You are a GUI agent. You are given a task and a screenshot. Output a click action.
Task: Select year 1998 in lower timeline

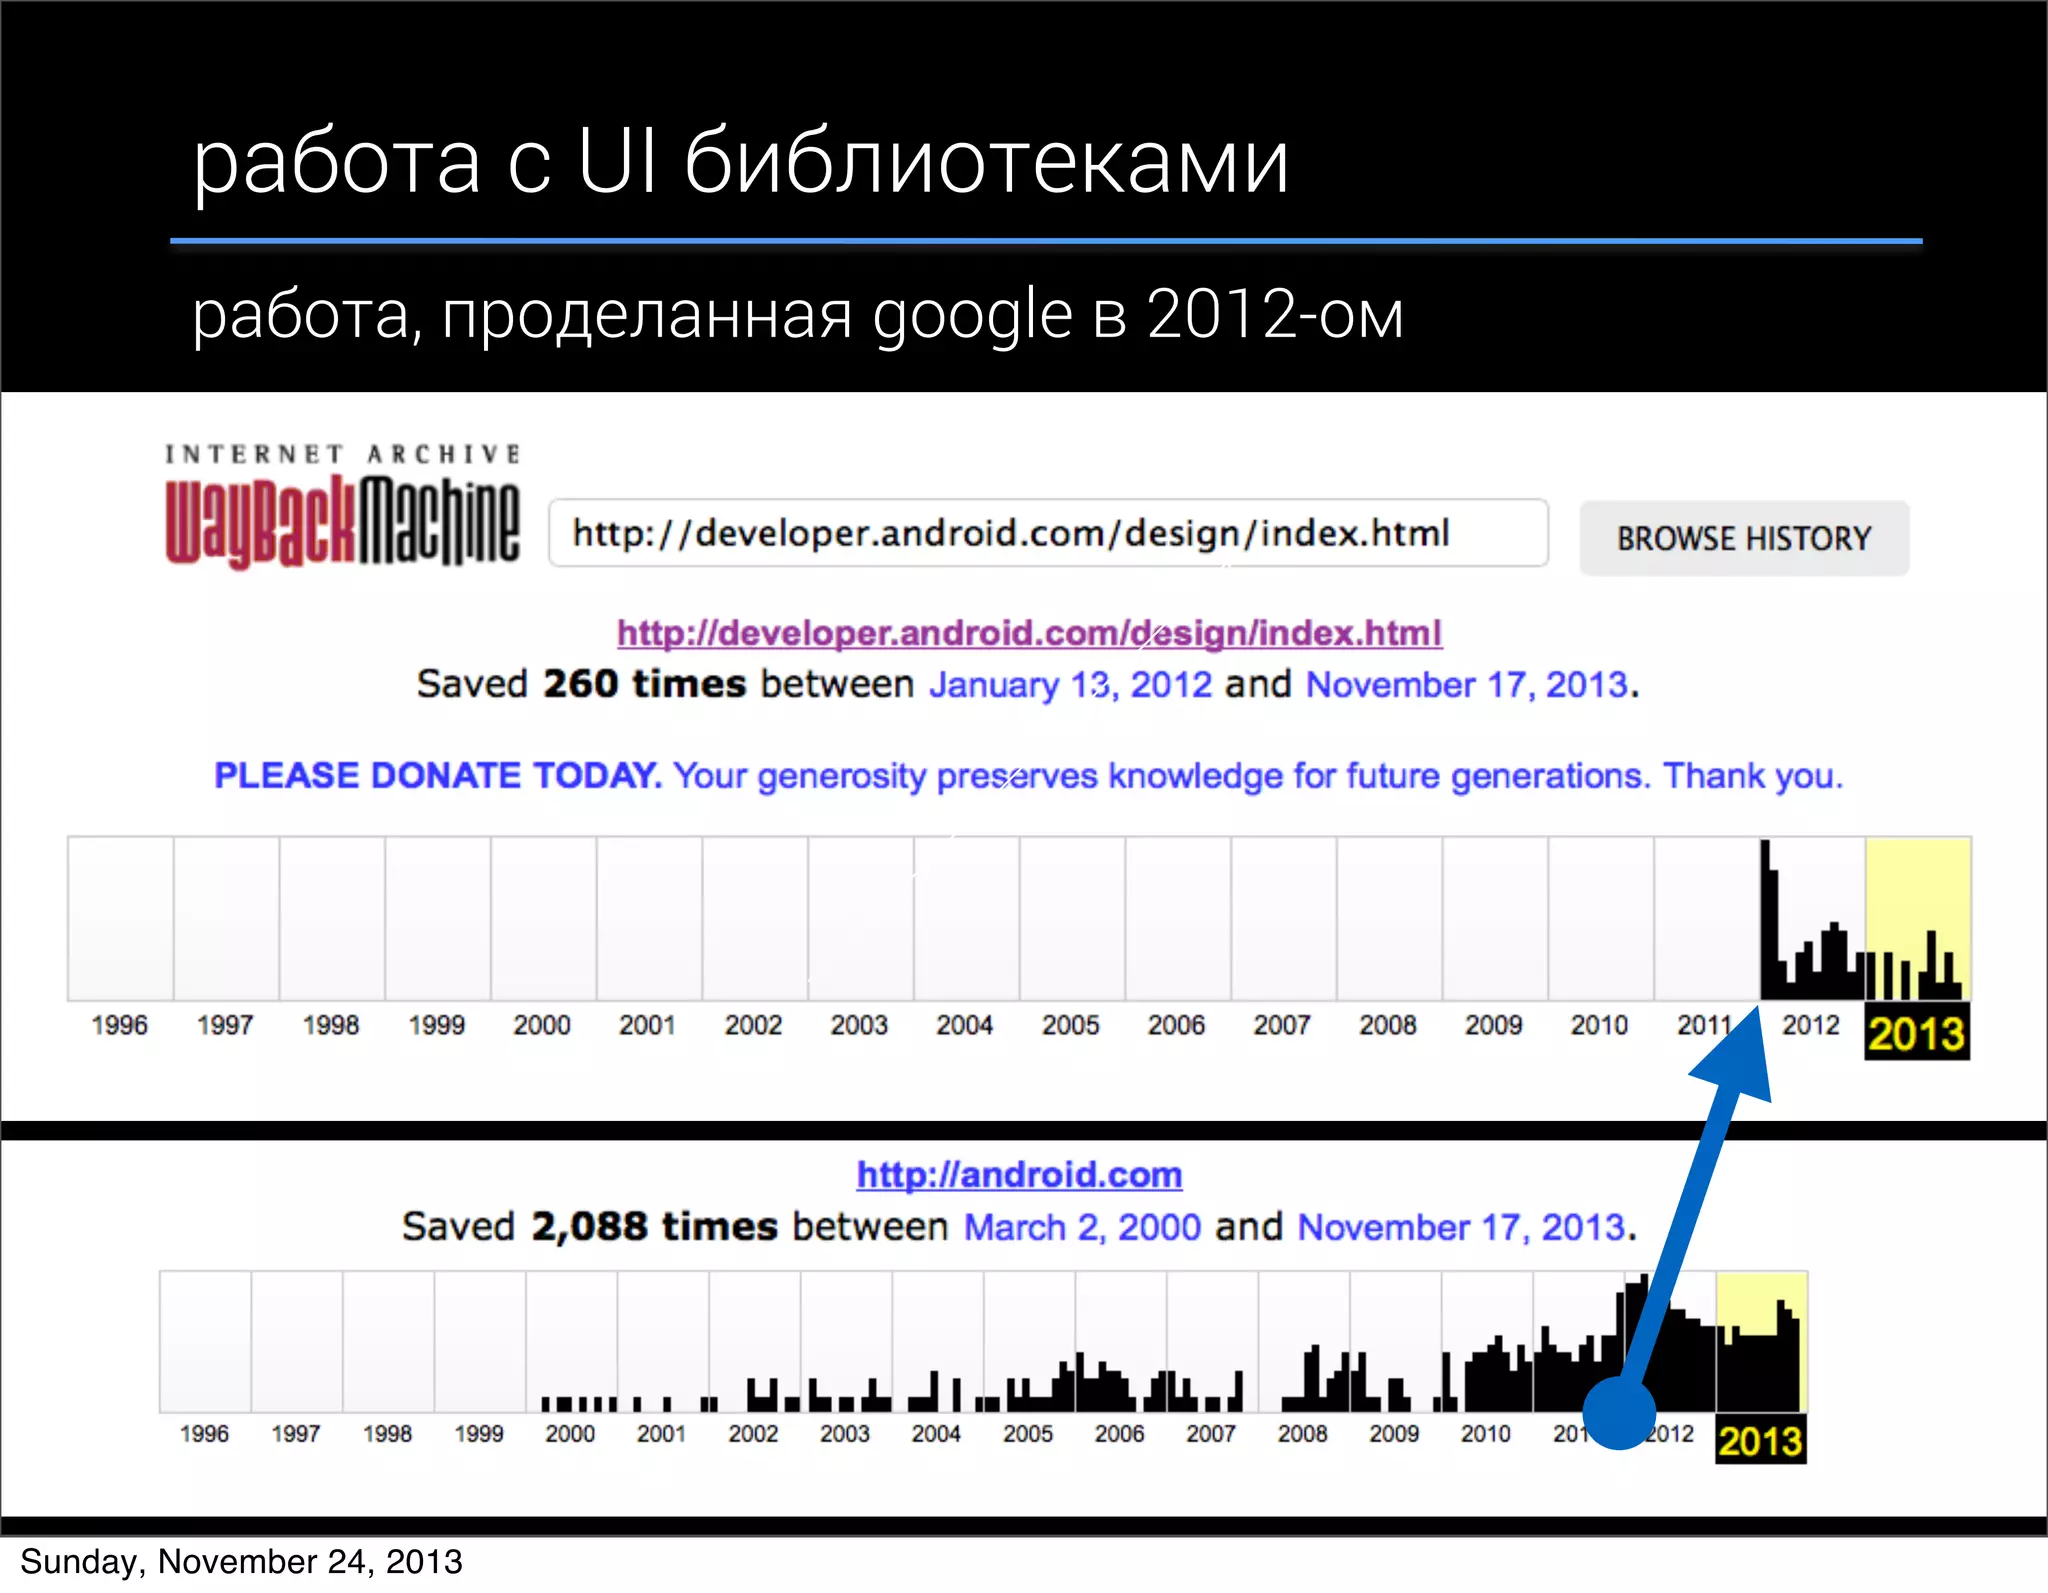pos(387,1434)
